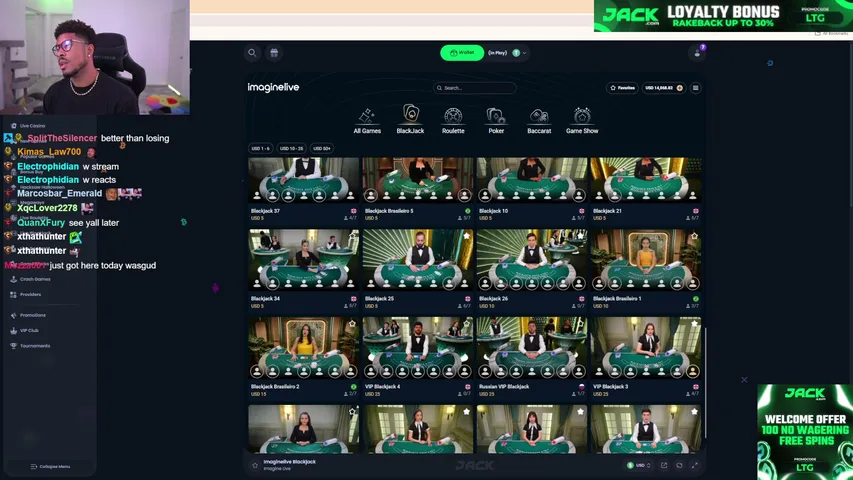Click the green Wallet button
The height and width of the screenshot is (480, 853).
[x=462, y=53]
